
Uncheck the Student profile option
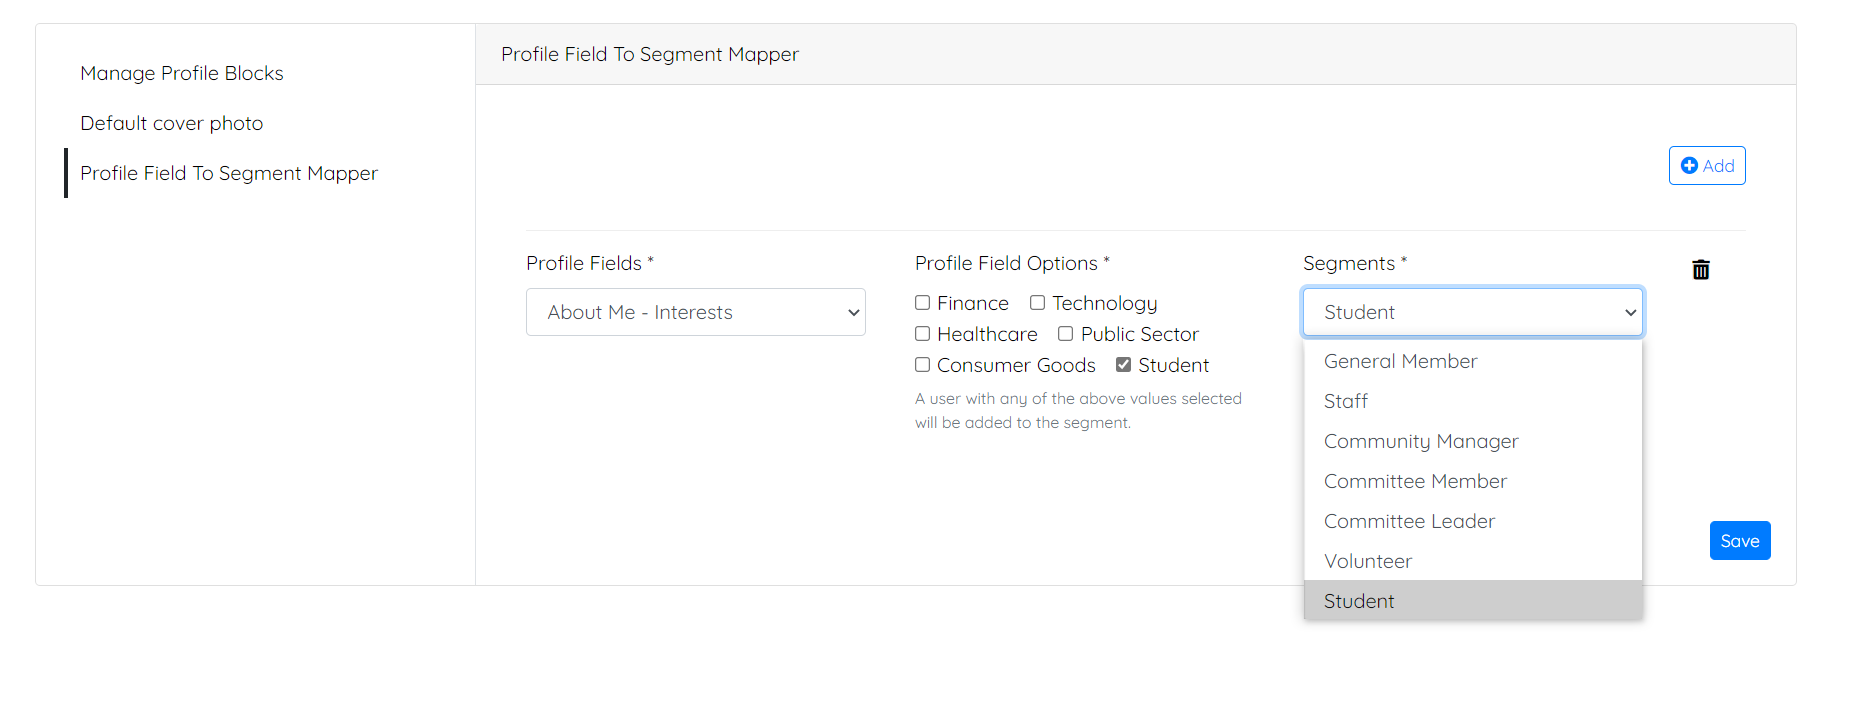coord(1123,365)
